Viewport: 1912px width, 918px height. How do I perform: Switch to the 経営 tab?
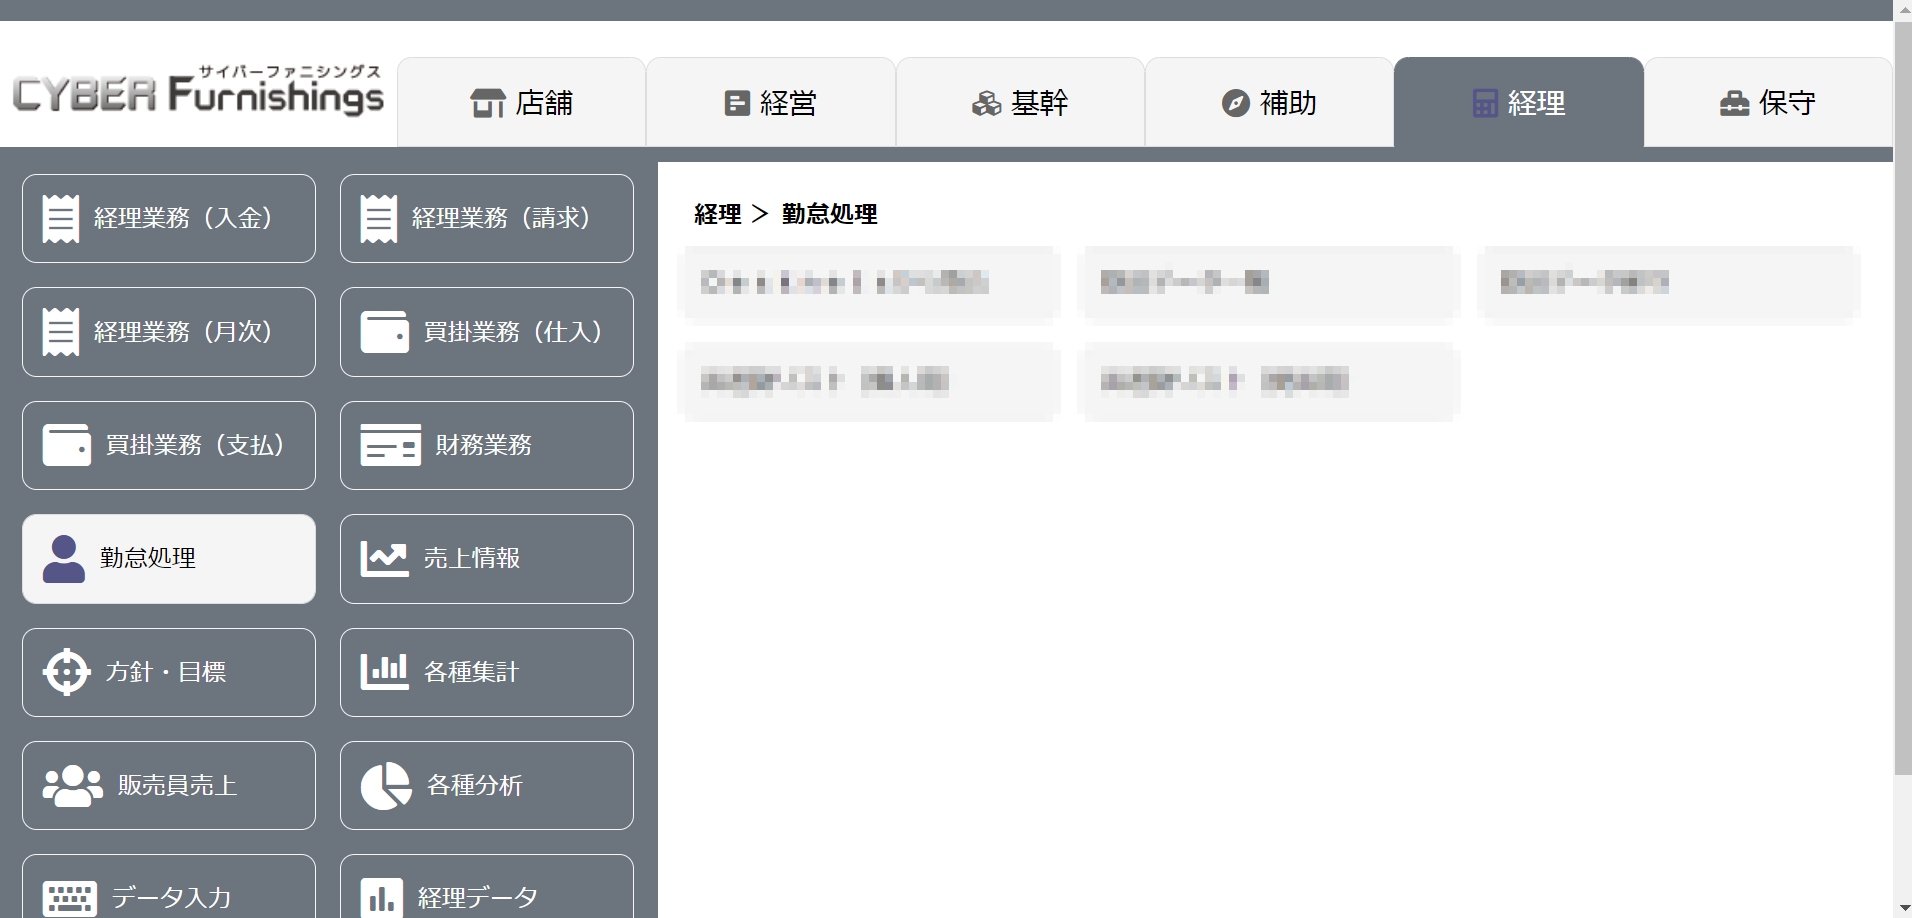(770, 103)
